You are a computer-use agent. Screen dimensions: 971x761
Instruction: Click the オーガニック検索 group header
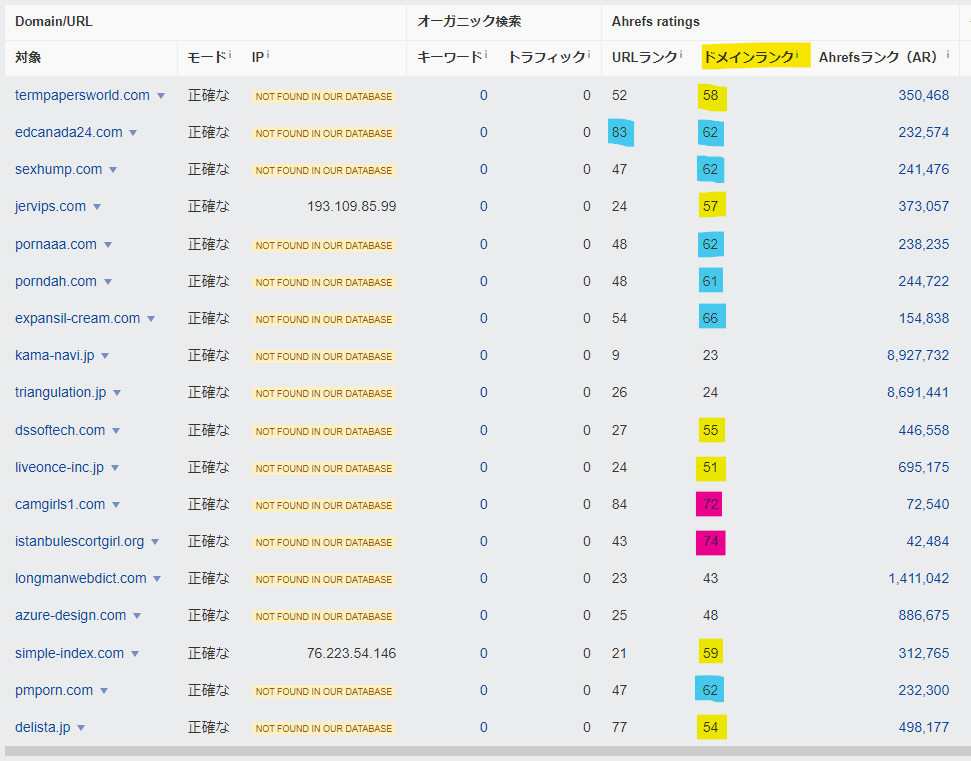(469, 22)
